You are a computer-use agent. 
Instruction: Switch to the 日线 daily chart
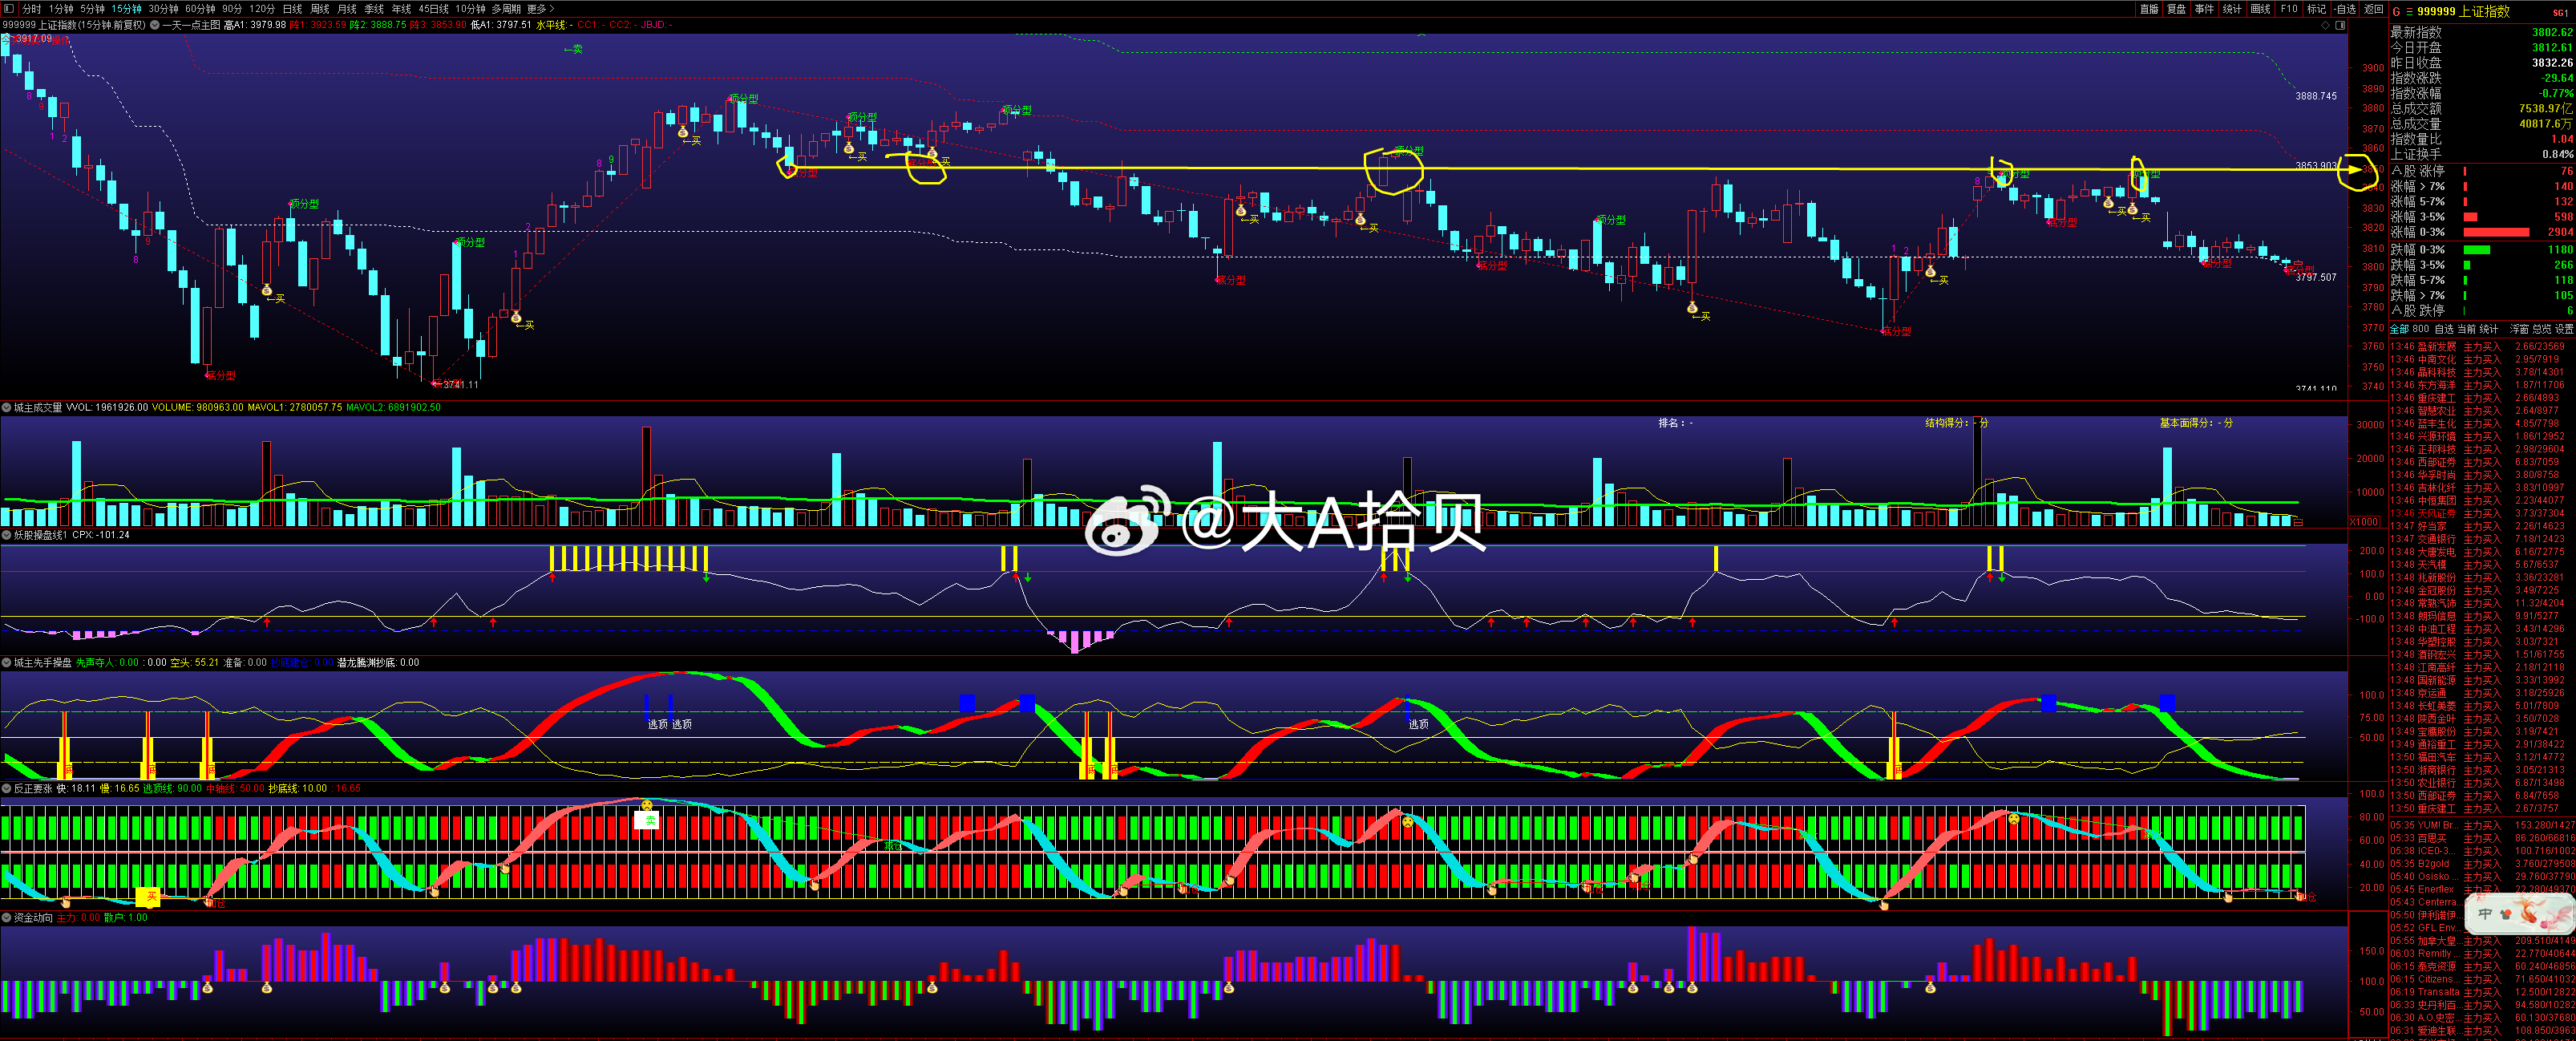pyautogui.click(x=292, y=9)
